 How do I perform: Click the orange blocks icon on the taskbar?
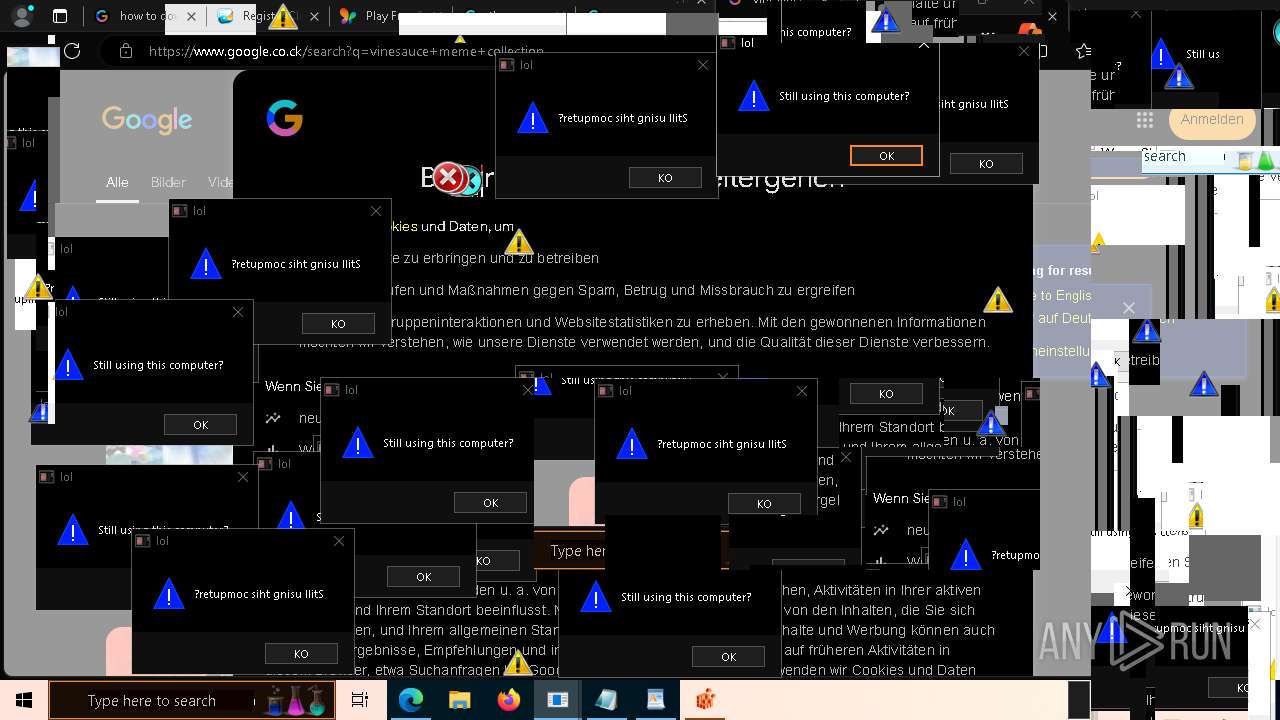[x=705, y=700]
